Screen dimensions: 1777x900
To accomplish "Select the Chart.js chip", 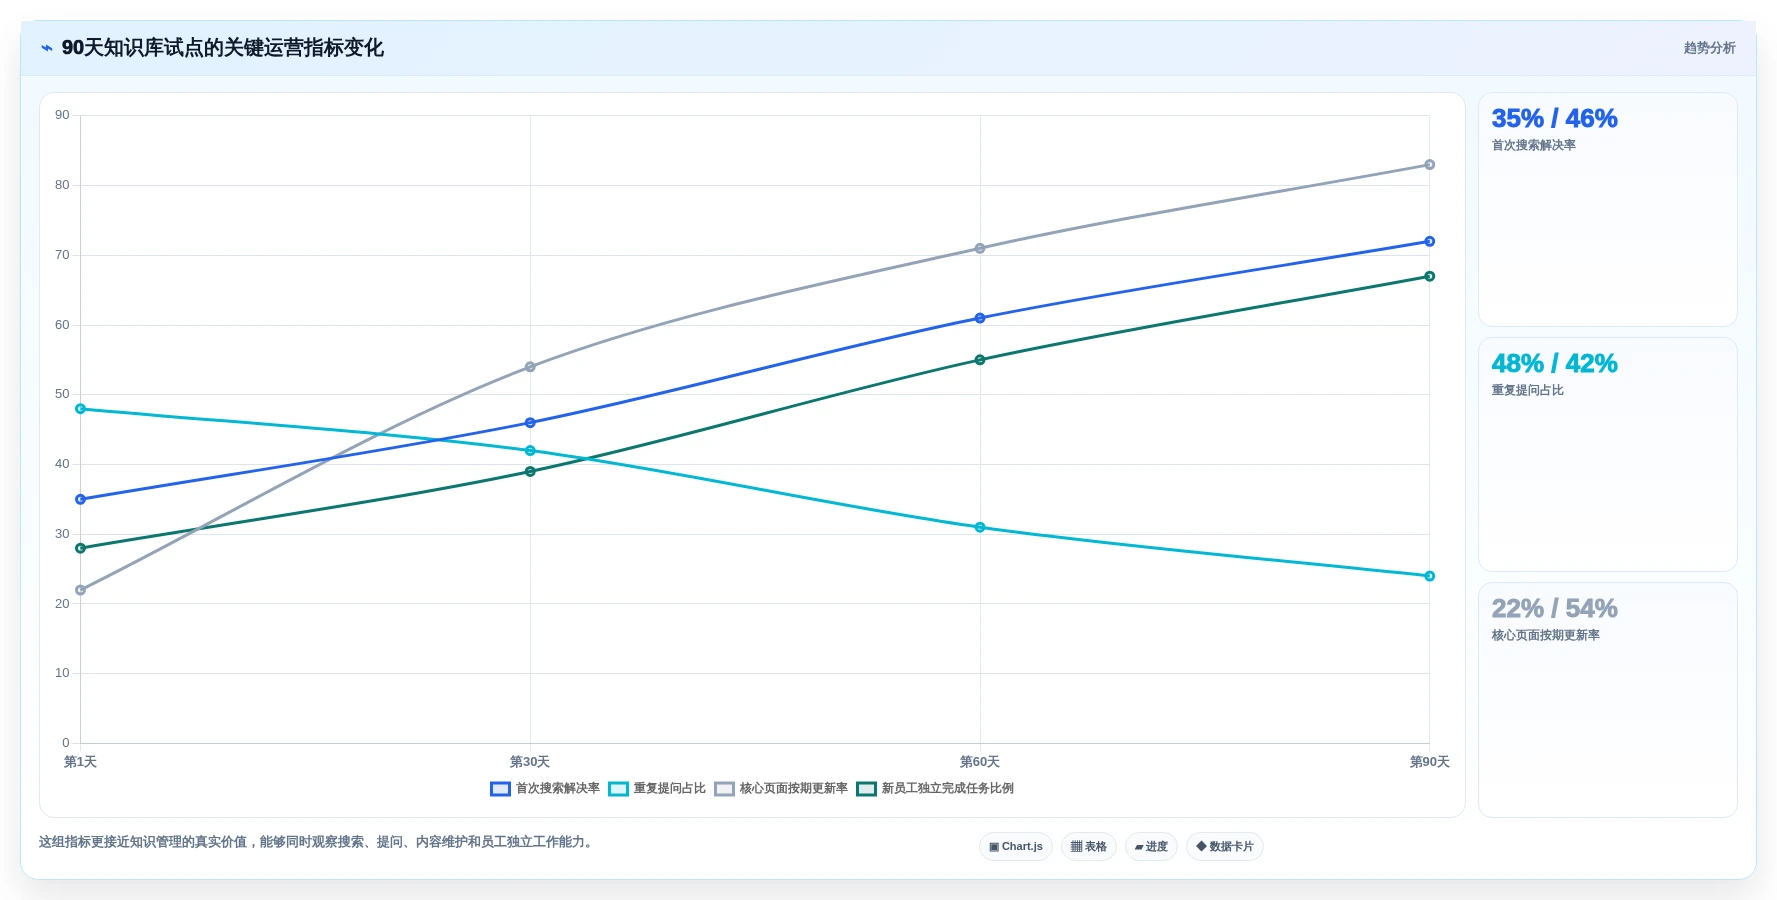I will click(x=1015, y=847).
